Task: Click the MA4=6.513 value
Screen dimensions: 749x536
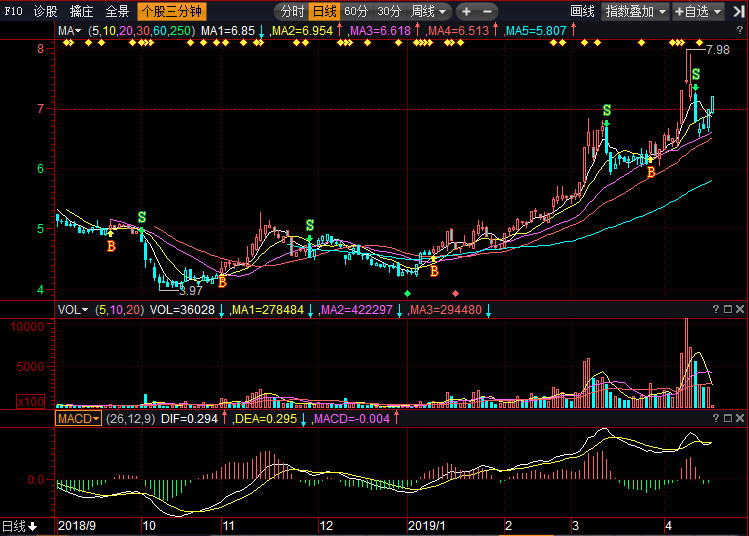Action: [x=459, y=31]
